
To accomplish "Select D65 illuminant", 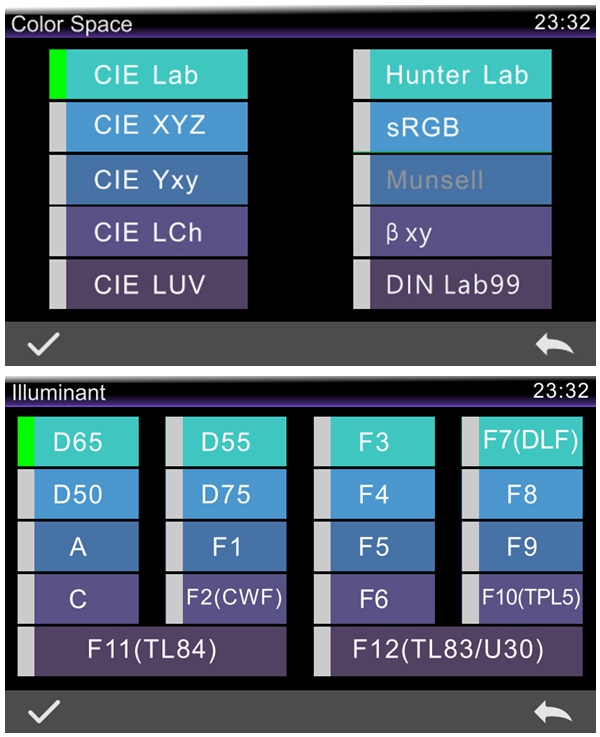I will [x=78, y=442].
